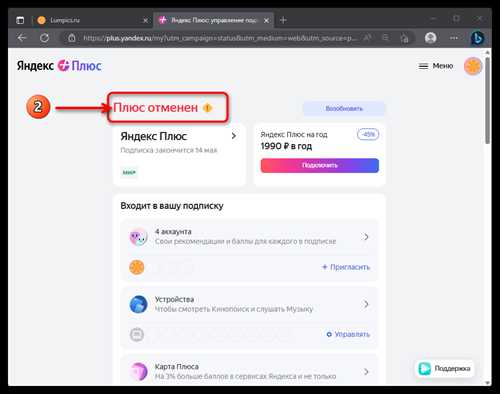This screenshot has height=394, width=500.
Task: Click the gray device icon under Устройства
Action: pos(137,335)
